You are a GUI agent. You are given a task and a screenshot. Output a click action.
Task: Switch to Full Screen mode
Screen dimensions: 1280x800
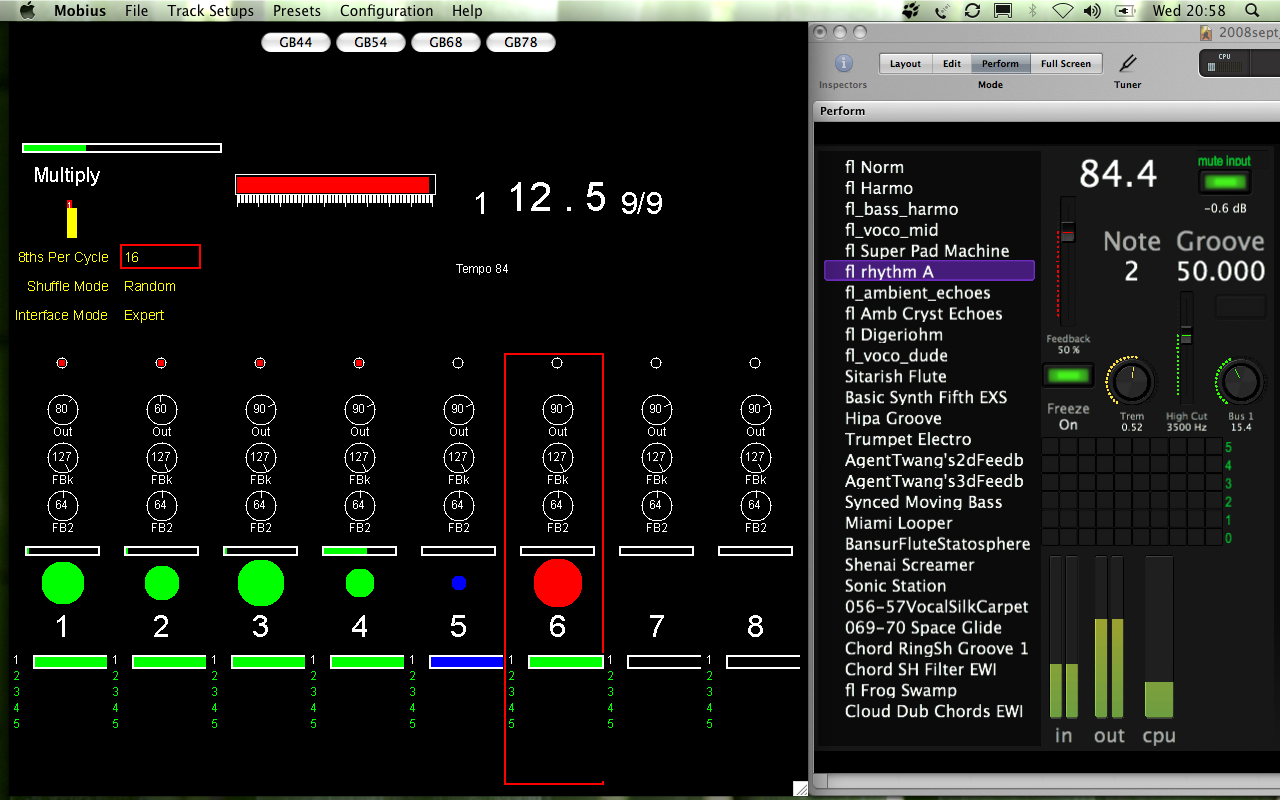(x=1066, y=63)
